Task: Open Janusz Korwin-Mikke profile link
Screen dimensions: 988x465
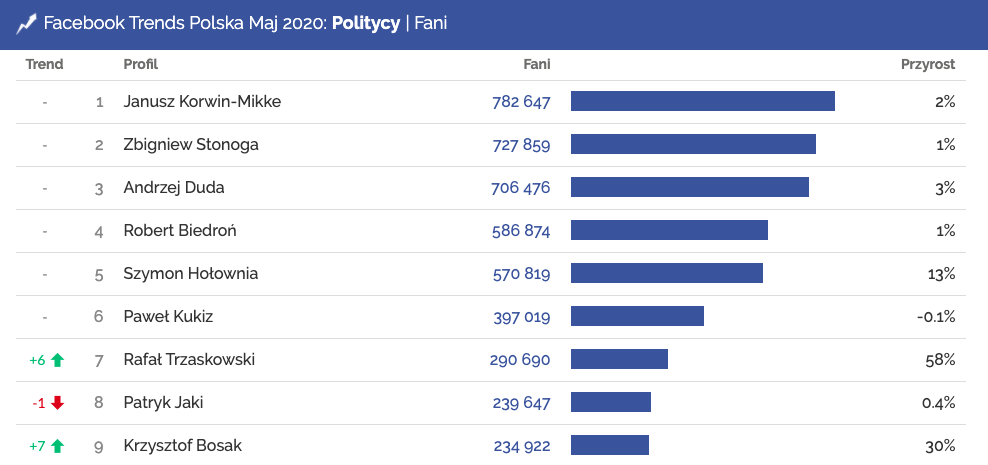Action: (202, 102)
